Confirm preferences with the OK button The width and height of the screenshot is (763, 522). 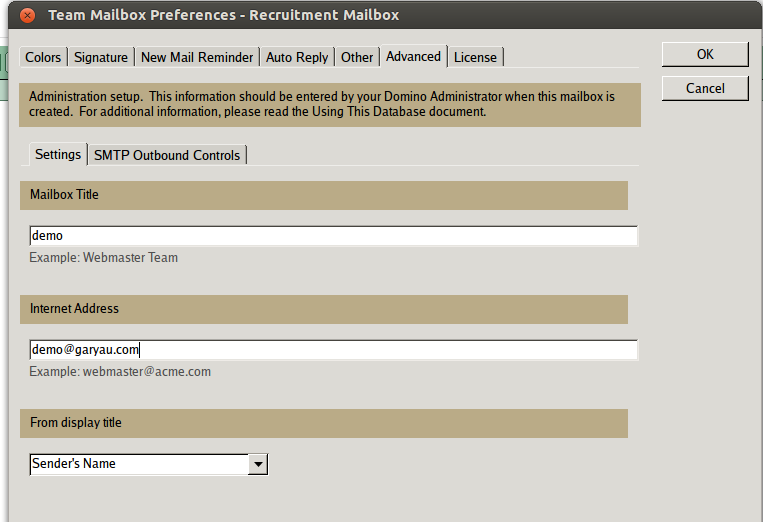tap(705, 54)
